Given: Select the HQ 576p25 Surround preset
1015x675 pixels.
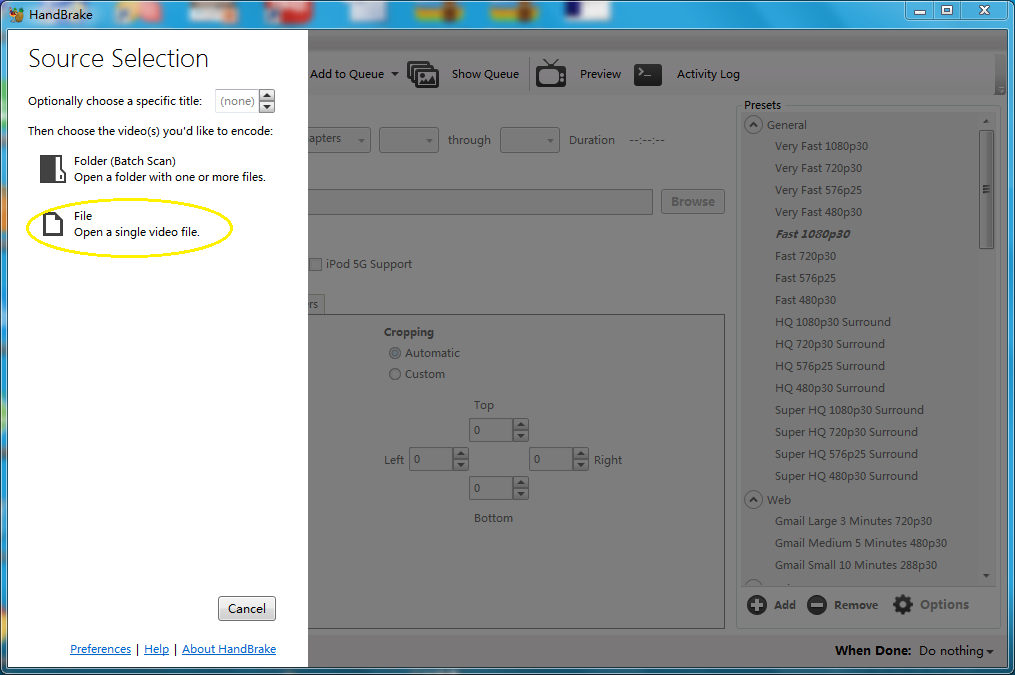Looking at the screenshot, I should [x=830, y=366].
